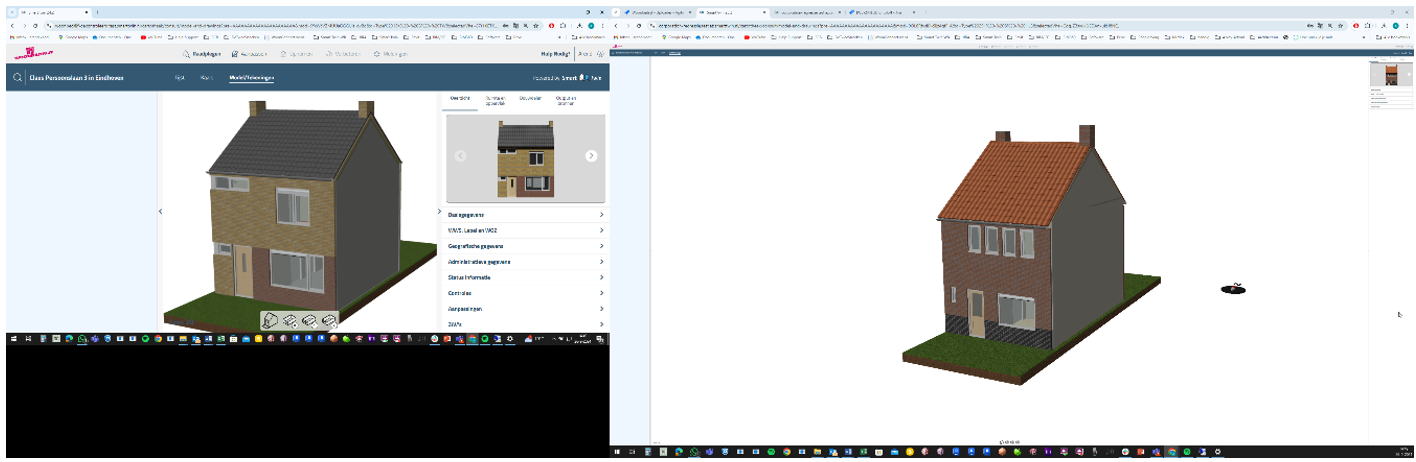This screenshot has height=462, width=1416.
Task: Click the search magnifier icon beside the address
Action: tap(17, 78)
